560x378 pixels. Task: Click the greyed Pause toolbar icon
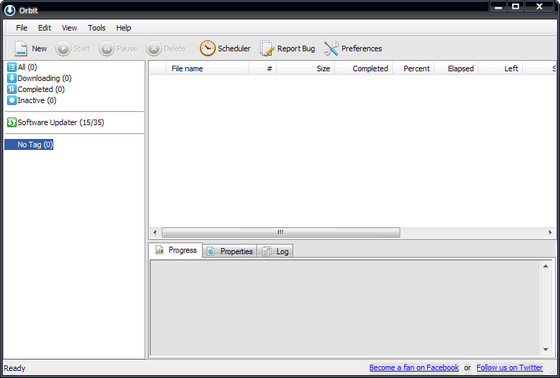(x=106, y=49)
